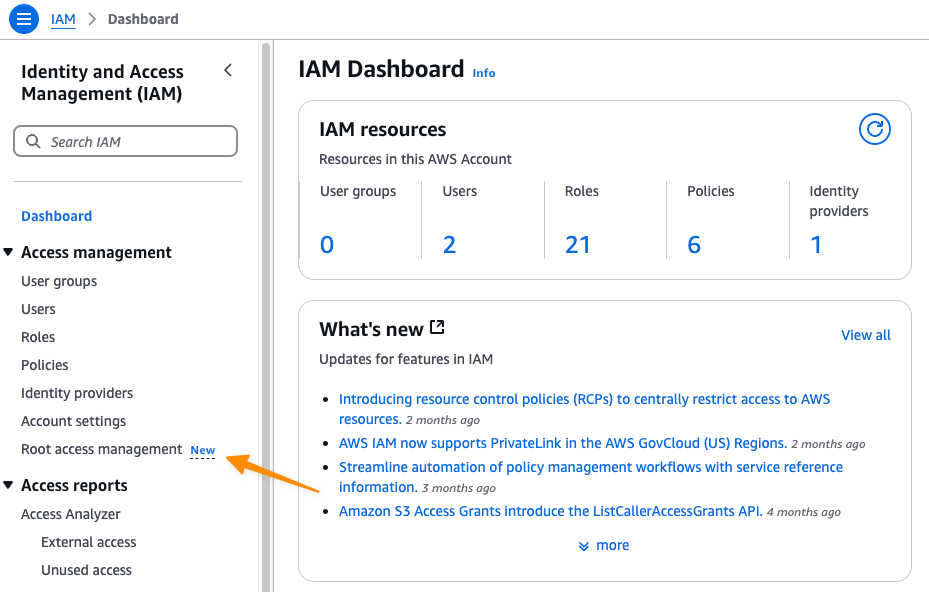Open Access Analyzer in the sidebar
The width and height of the screenshot is (929, 592).
tap(71, 514)
